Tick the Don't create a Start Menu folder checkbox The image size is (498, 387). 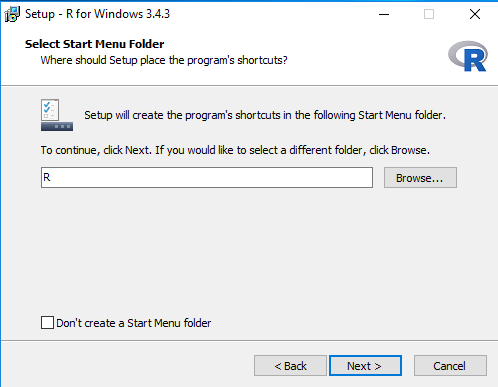pyautogui.click(x=47, y=323)
